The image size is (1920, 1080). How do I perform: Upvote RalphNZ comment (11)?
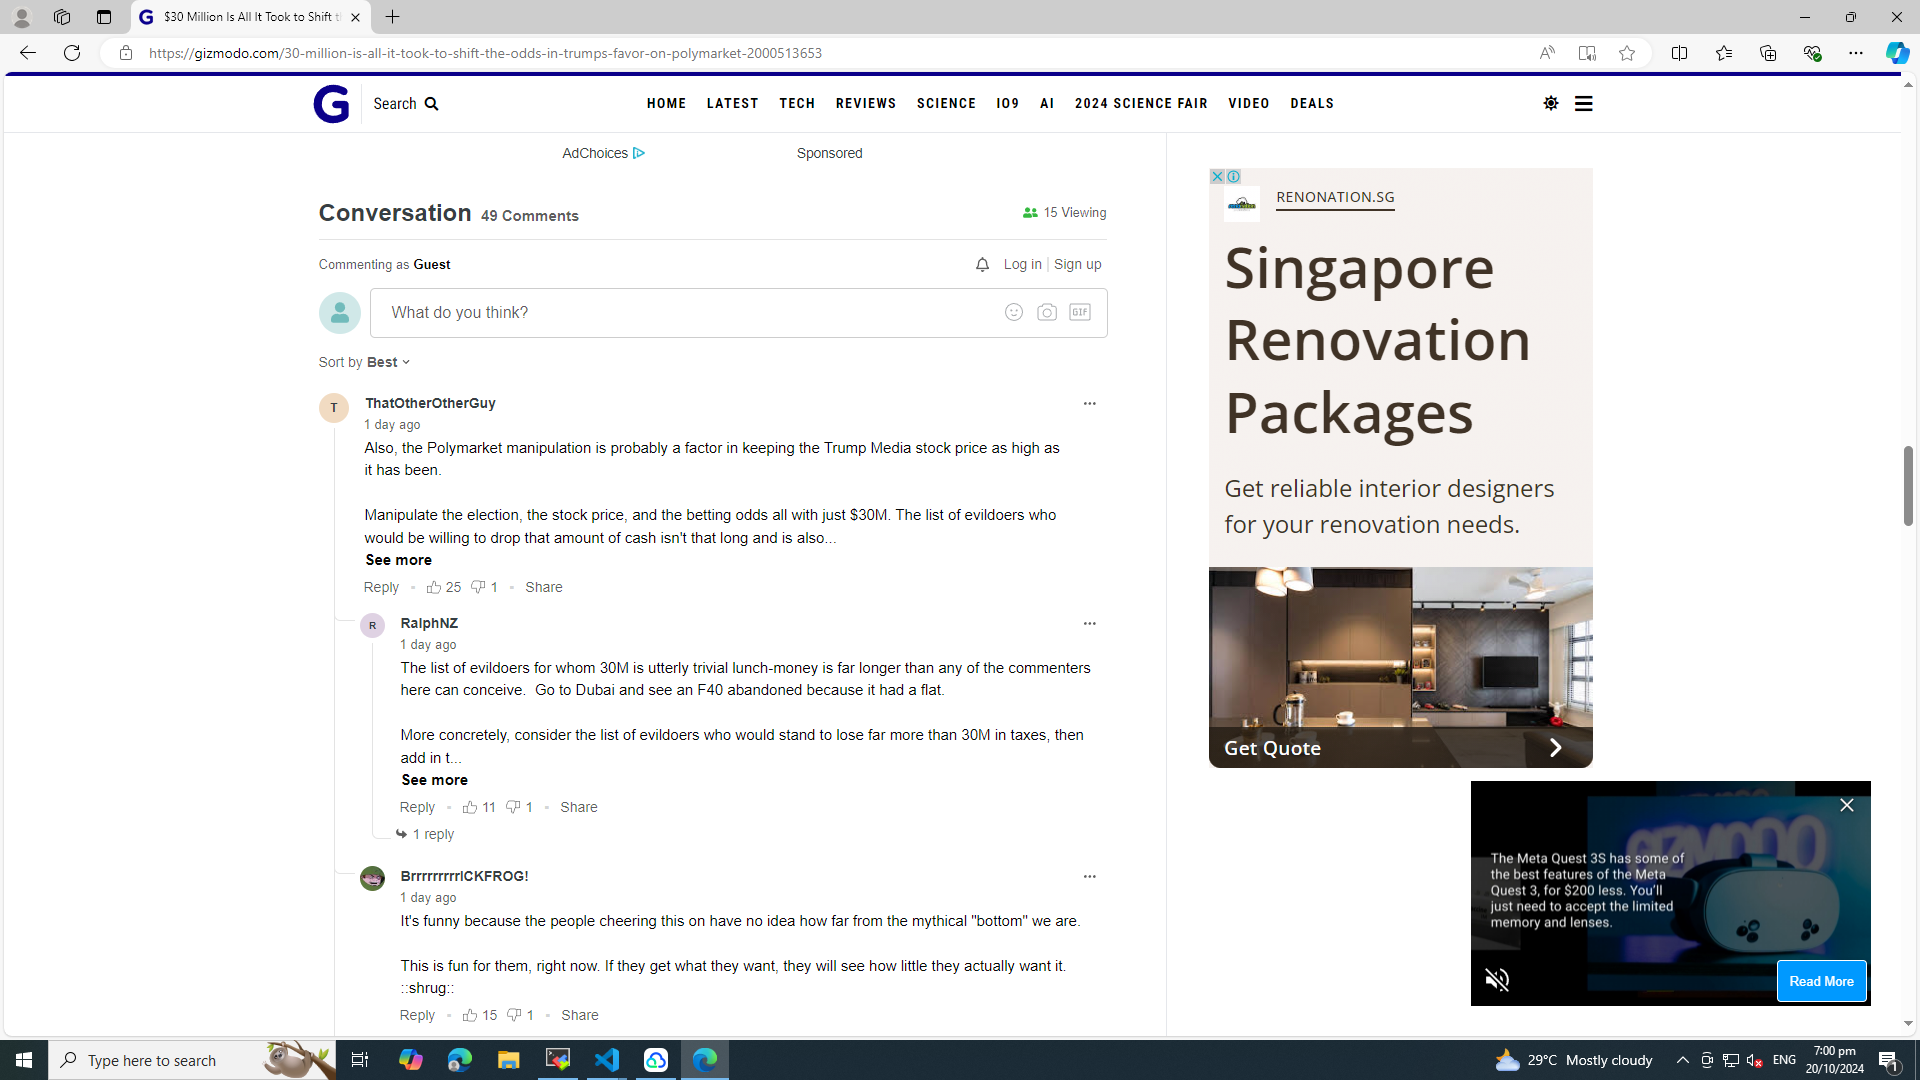point(479,807)
